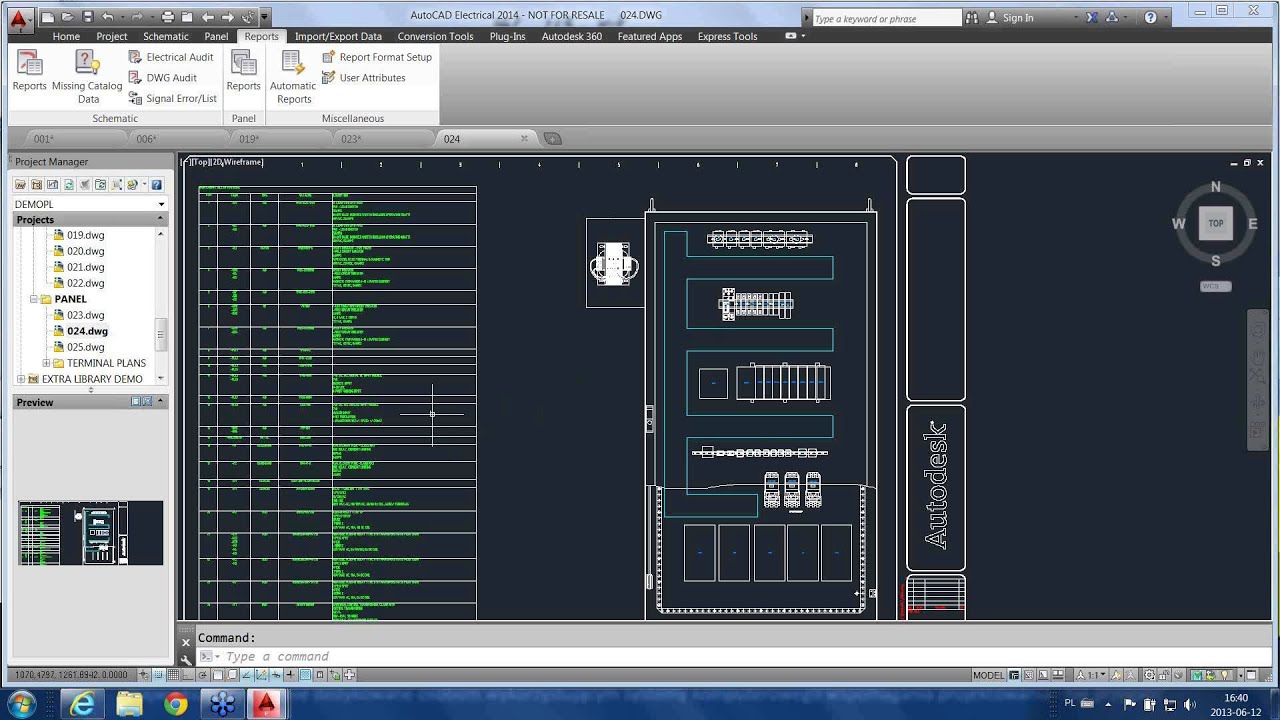Select 023.dwg in project tree

tap(85, 315)
